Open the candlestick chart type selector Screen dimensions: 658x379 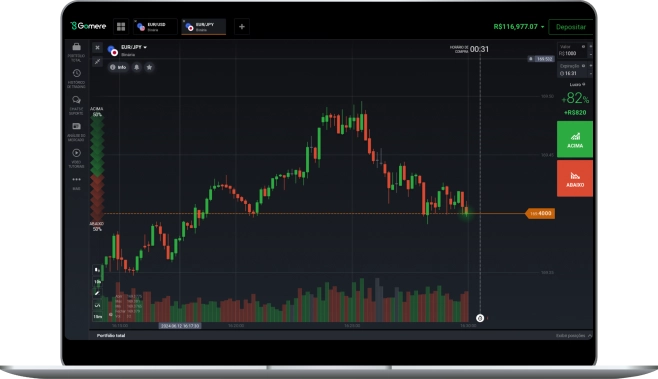click(97, 270)
